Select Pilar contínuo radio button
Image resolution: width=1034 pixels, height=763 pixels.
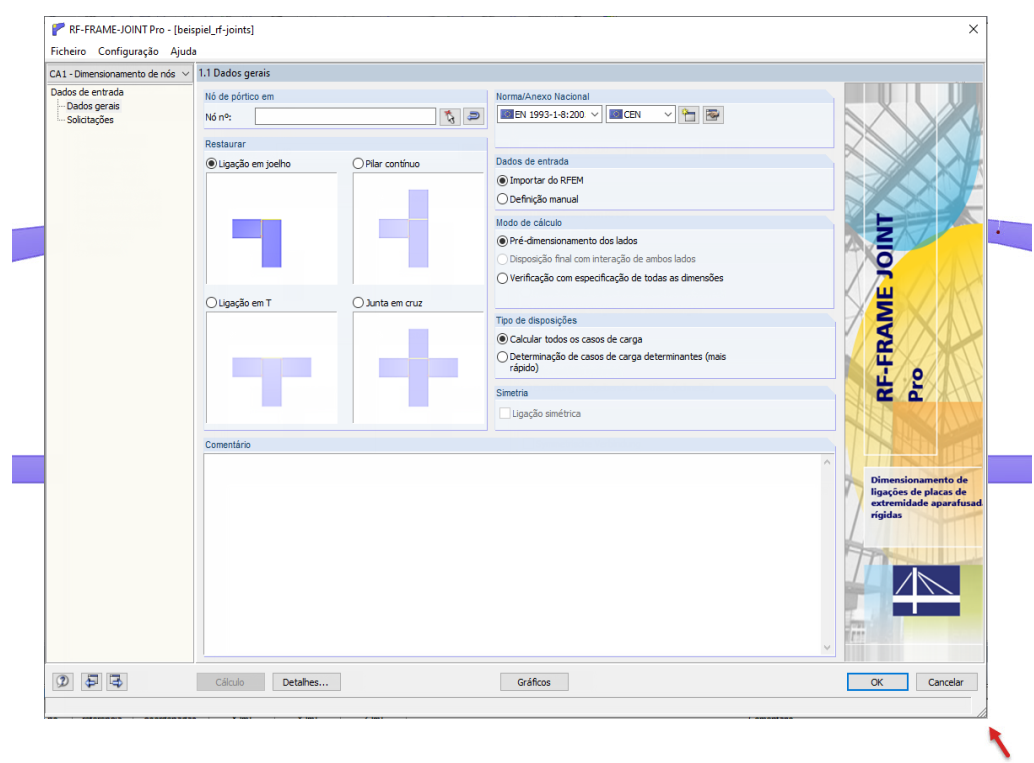pyautogui.click(x=358, y=164)
